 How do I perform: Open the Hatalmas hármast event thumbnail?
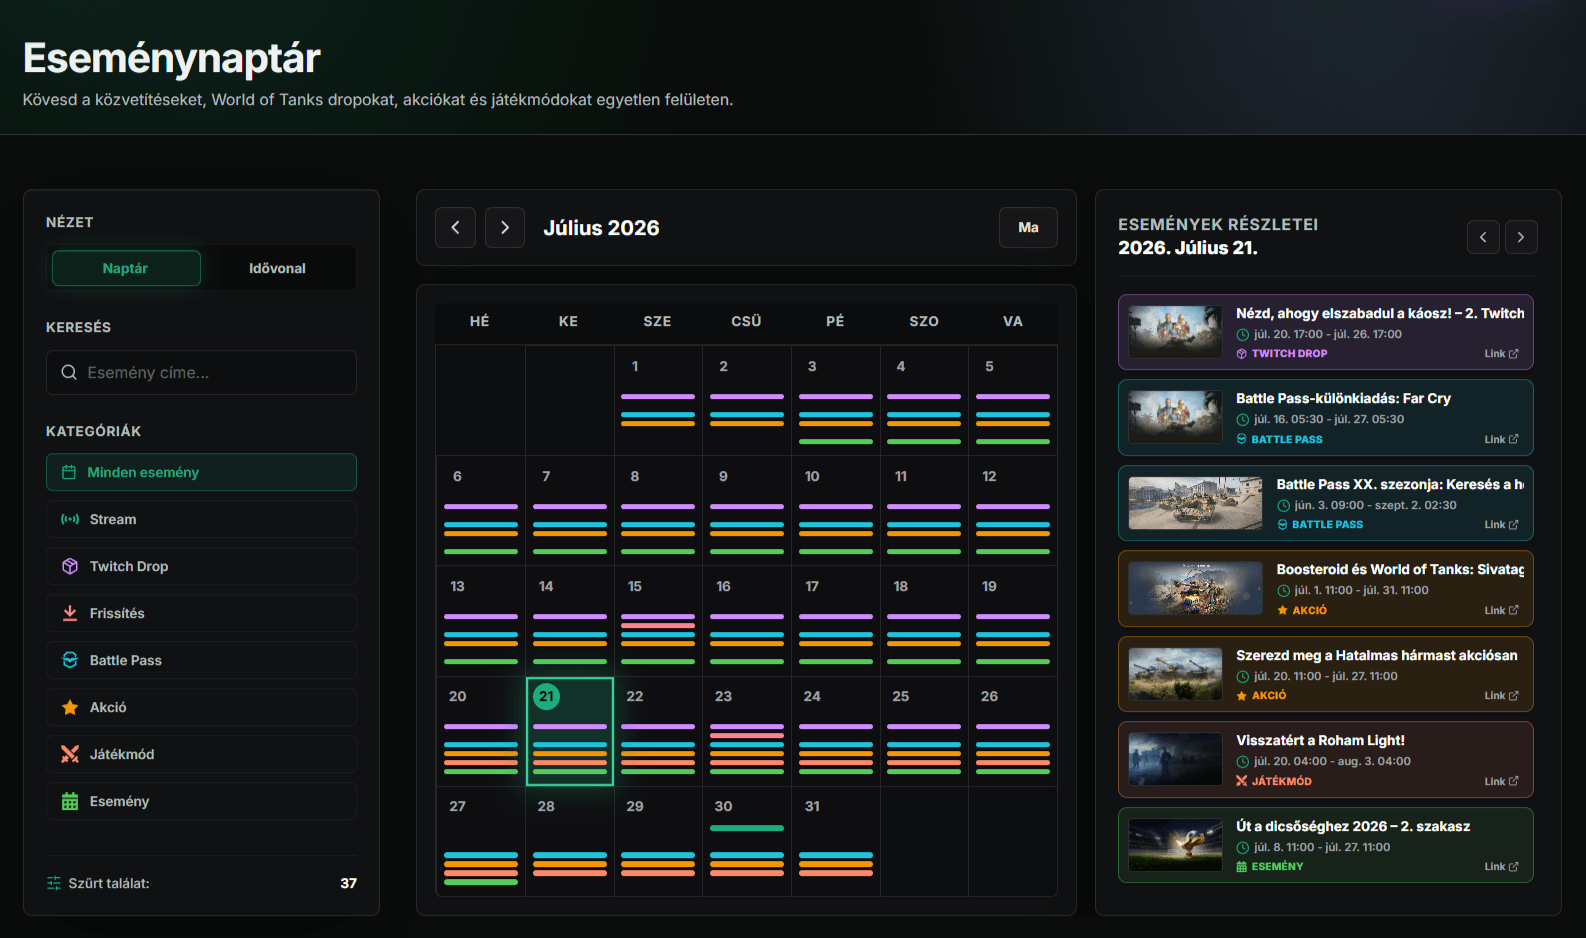[x=1175, y=674]
